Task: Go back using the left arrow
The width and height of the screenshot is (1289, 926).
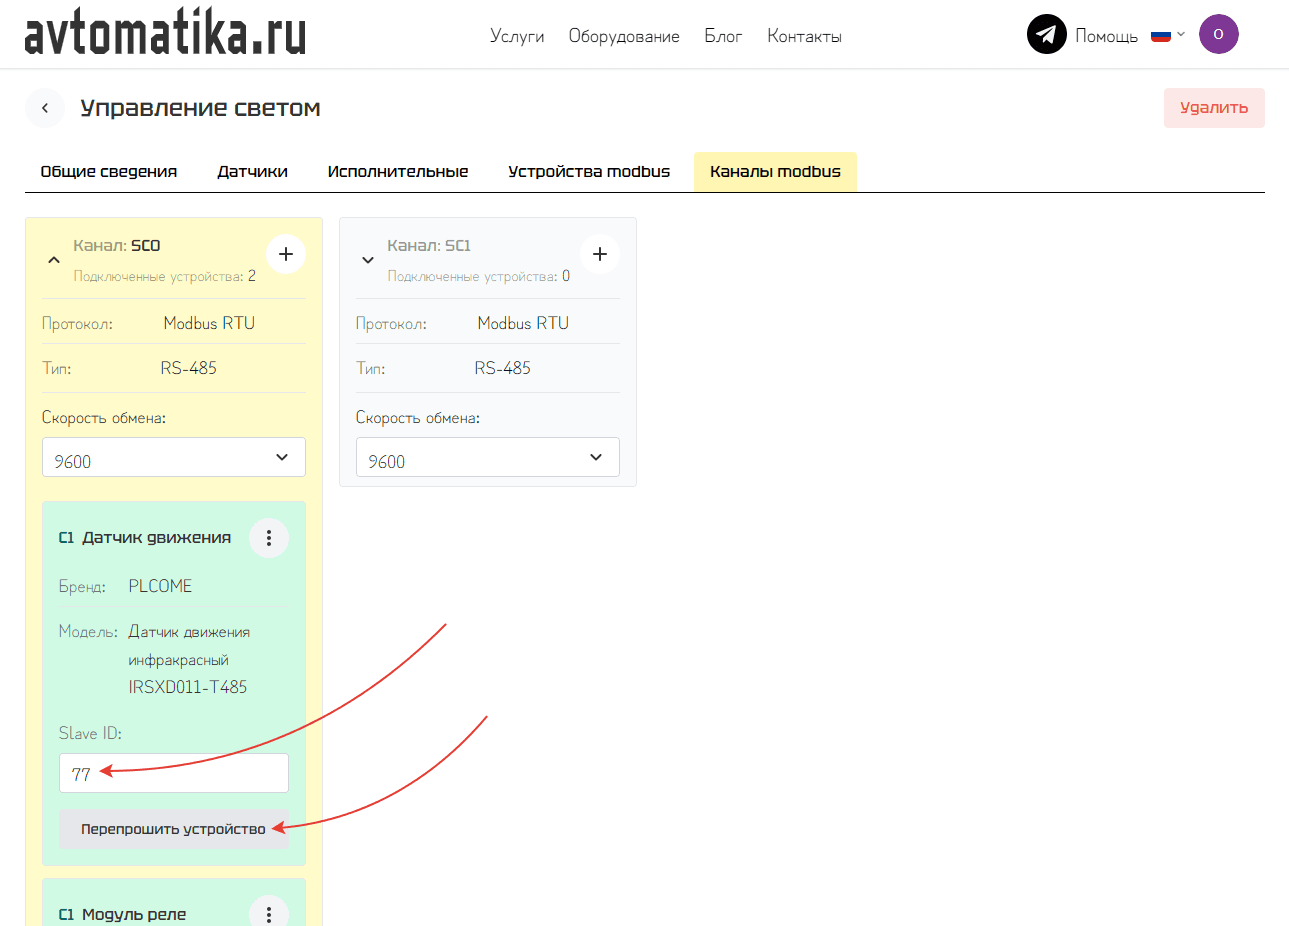Action: (x=45, y=108)
